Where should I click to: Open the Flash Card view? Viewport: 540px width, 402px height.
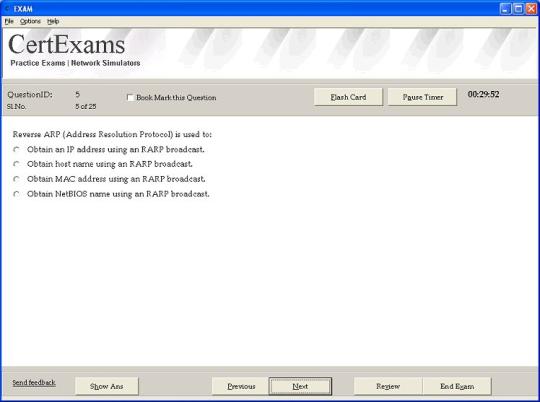[348, 97]
